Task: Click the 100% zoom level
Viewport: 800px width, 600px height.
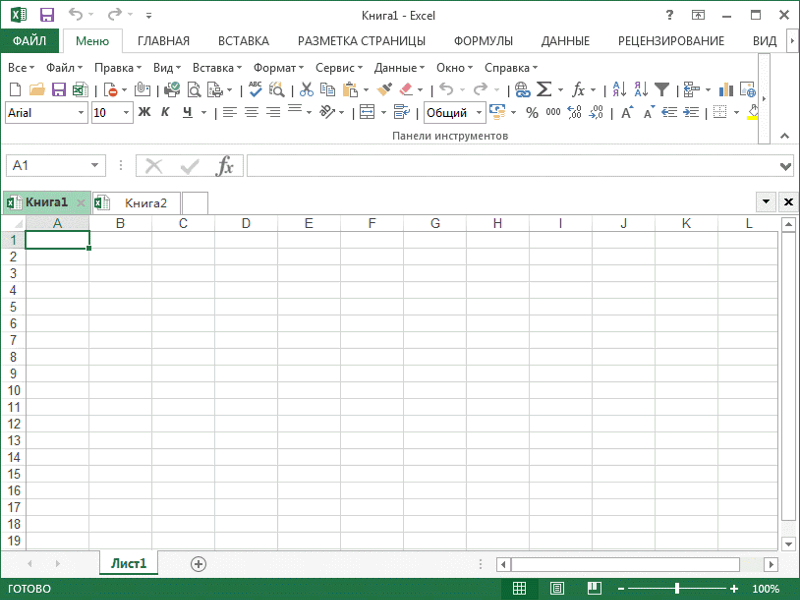Action: pos(765,589)
